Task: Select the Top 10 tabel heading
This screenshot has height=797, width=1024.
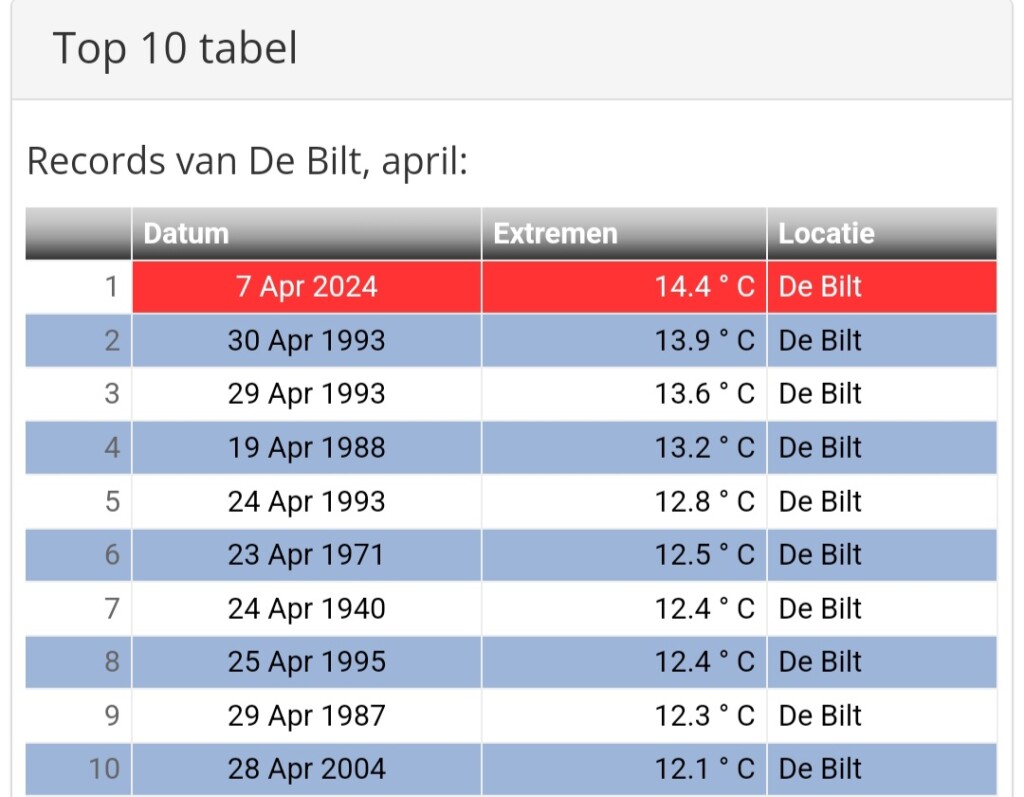Action: click(175, 48)
